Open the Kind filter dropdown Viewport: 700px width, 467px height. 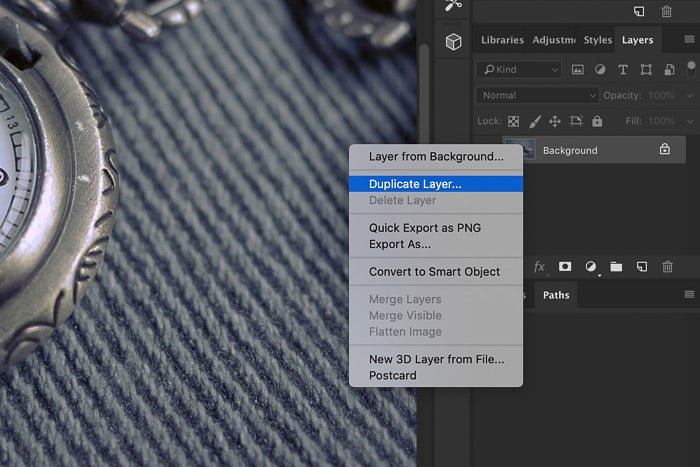[x=519, y=70]
